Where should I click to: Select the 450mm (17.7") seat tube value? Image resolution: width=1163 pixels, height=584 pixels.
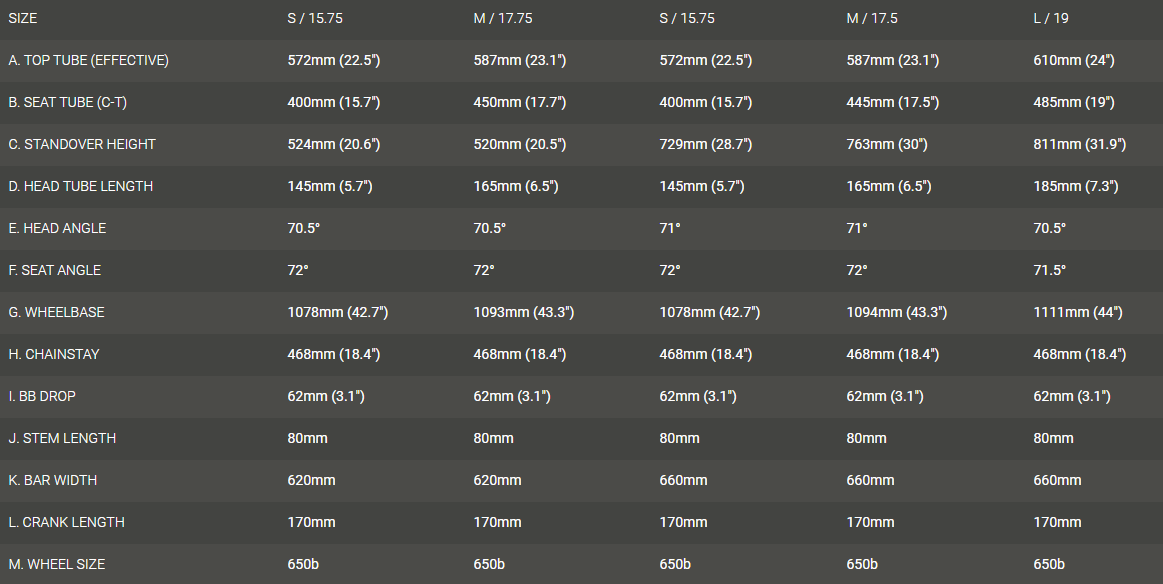pos(519,103)
